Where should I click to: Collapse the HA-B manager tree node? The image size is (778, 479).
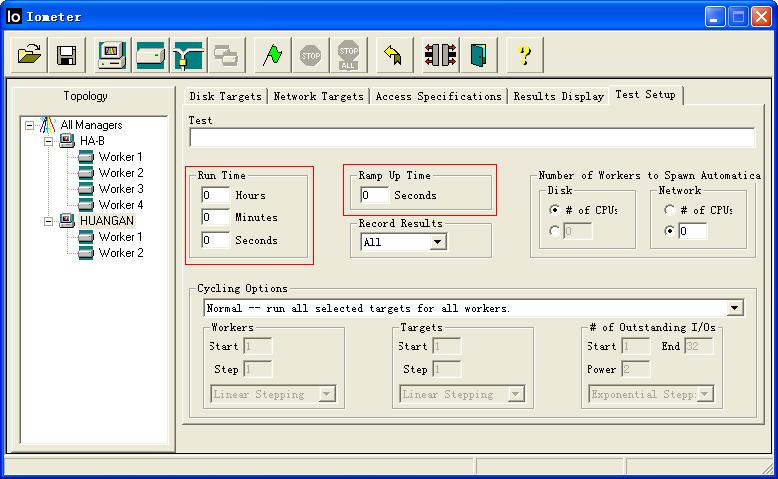point(49,141)
